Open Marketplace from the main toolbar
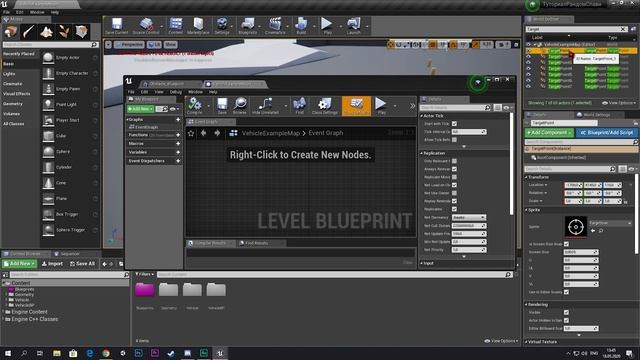This screenshot has height=360, width=640. [198, 26]
